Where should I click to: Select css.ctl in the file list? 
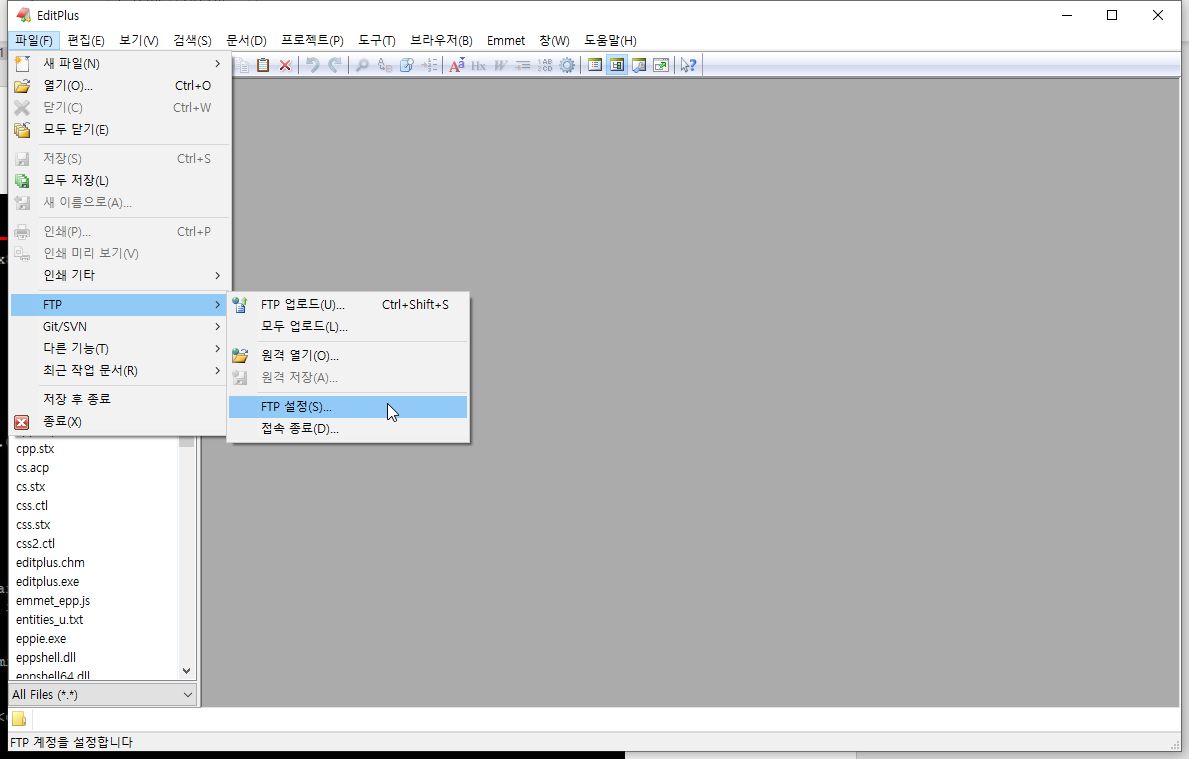pos(32,506)
